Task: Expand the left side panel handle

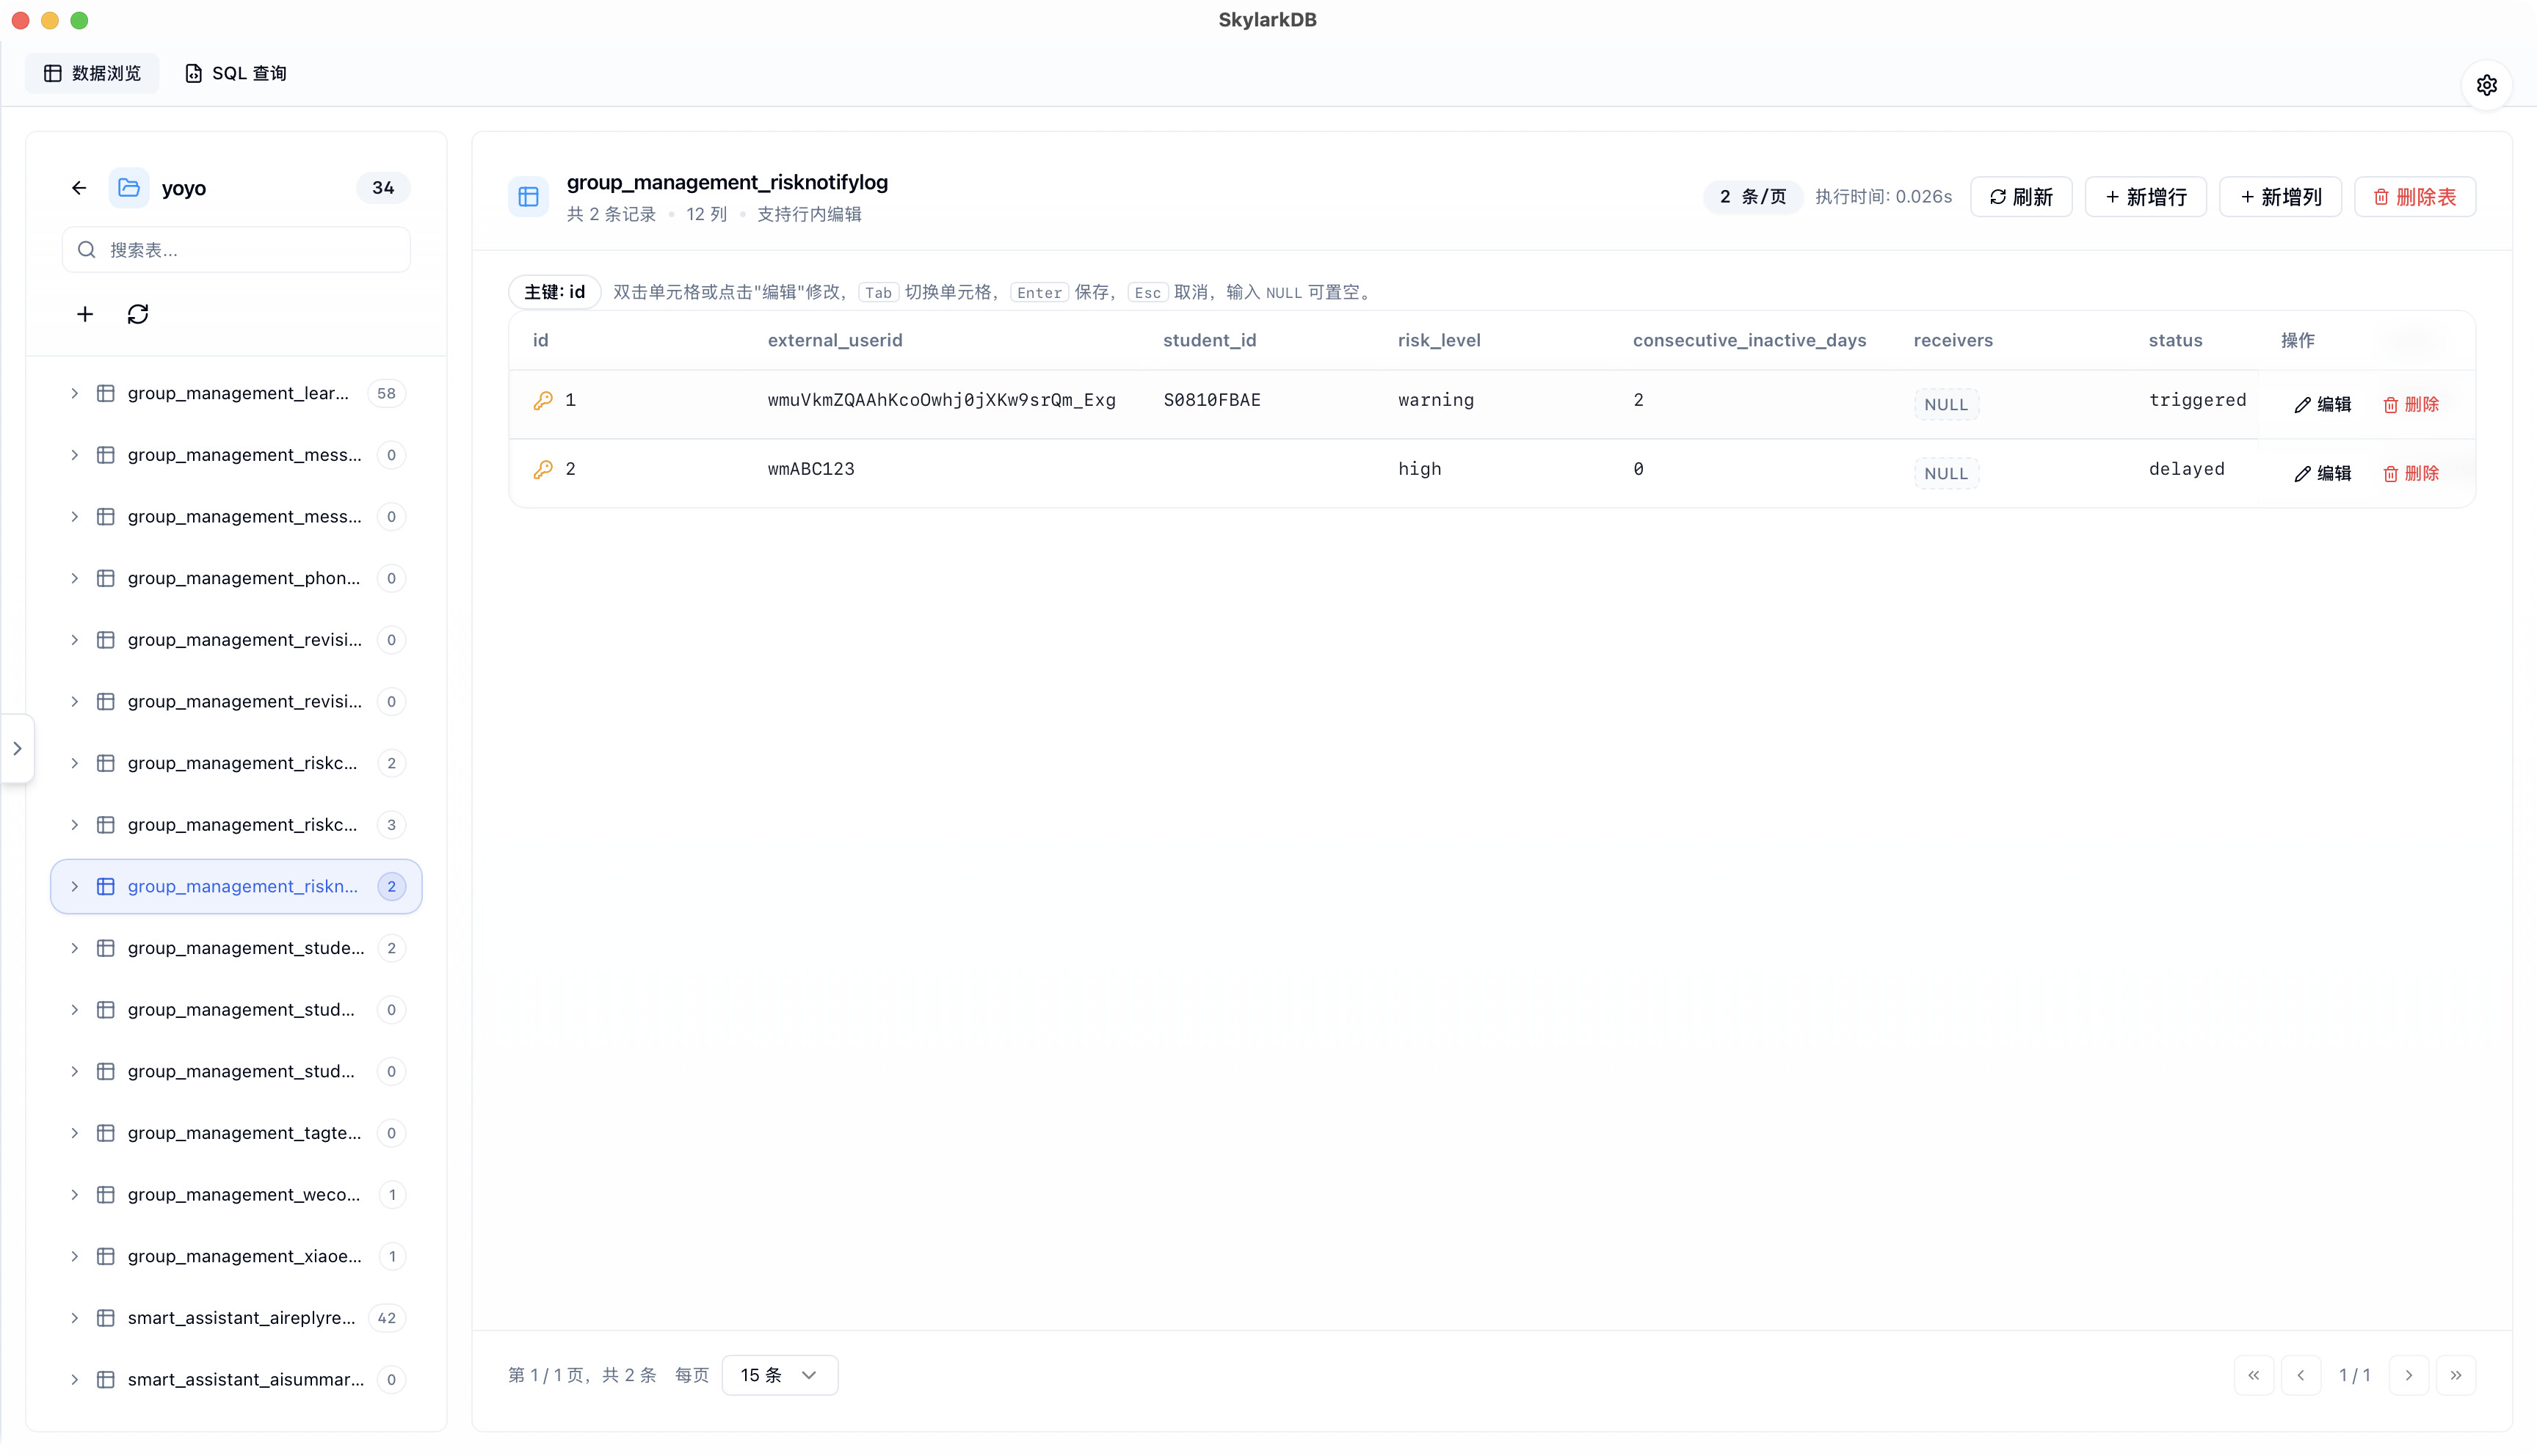Action: click(x=17, y=748)
